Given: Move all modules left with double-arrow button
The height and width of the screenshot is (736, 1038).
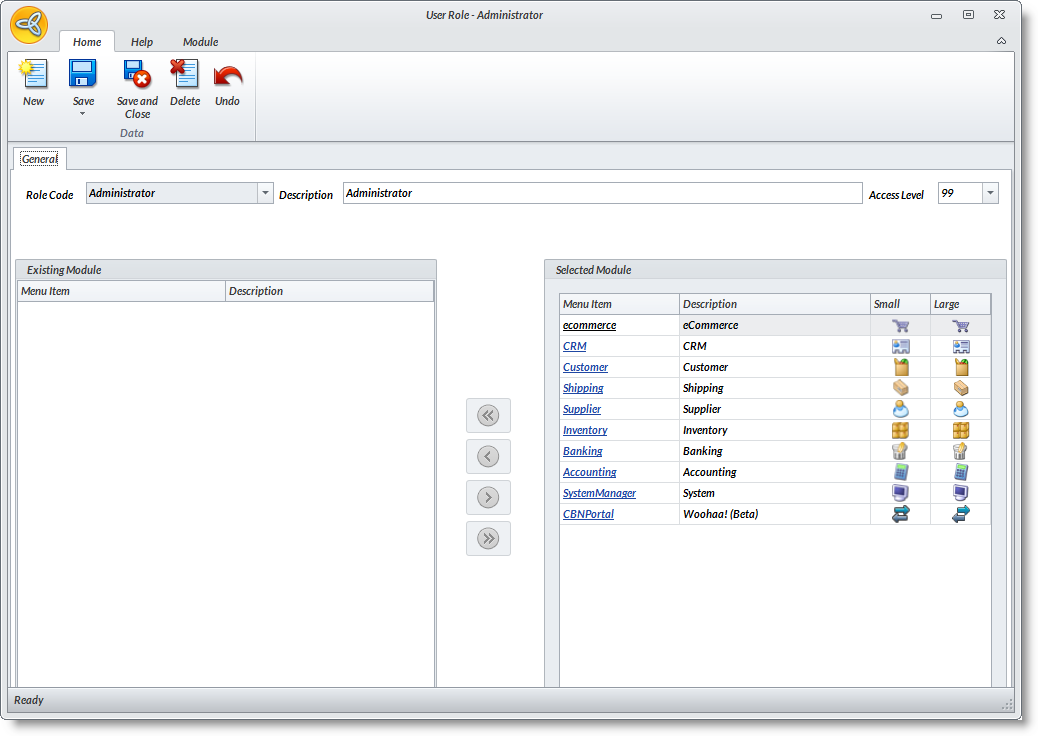Looking at the screenshot, I should tap(488, 415).
